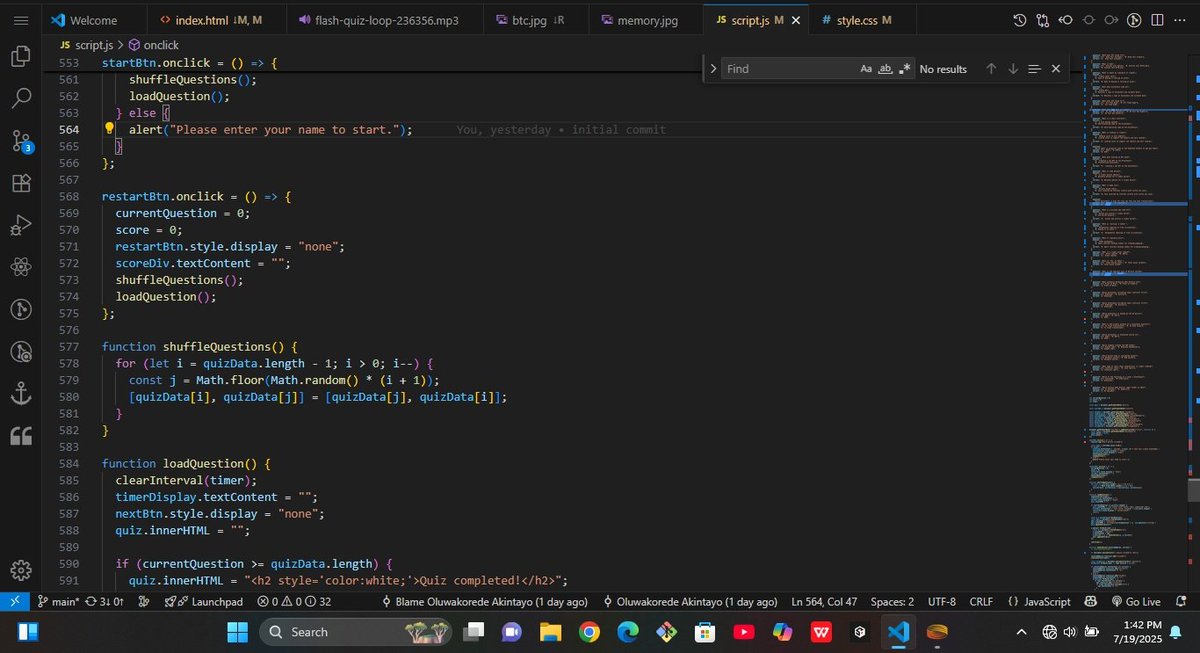The height and width of the screenshot is (653, 1200).
Task: Click the lightbulb code action on line 564
Action: pos(109,129)
